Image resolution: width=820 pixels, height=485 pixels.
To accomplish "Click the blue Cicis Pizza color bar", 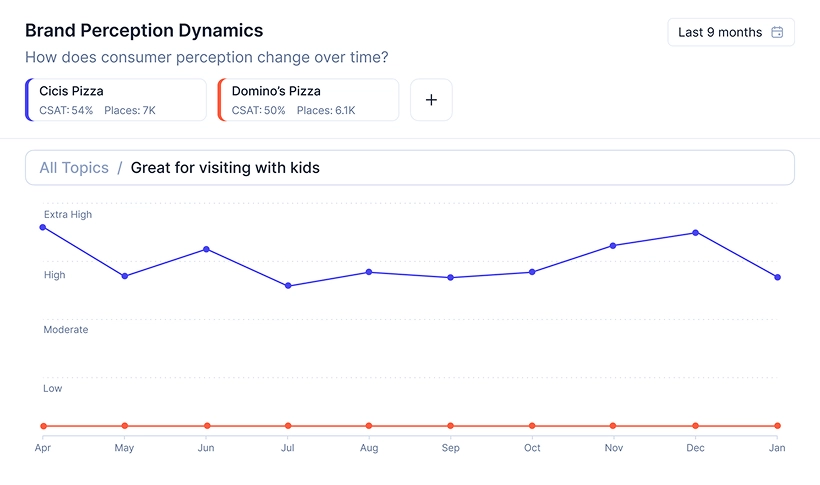I will click(28, 100).
